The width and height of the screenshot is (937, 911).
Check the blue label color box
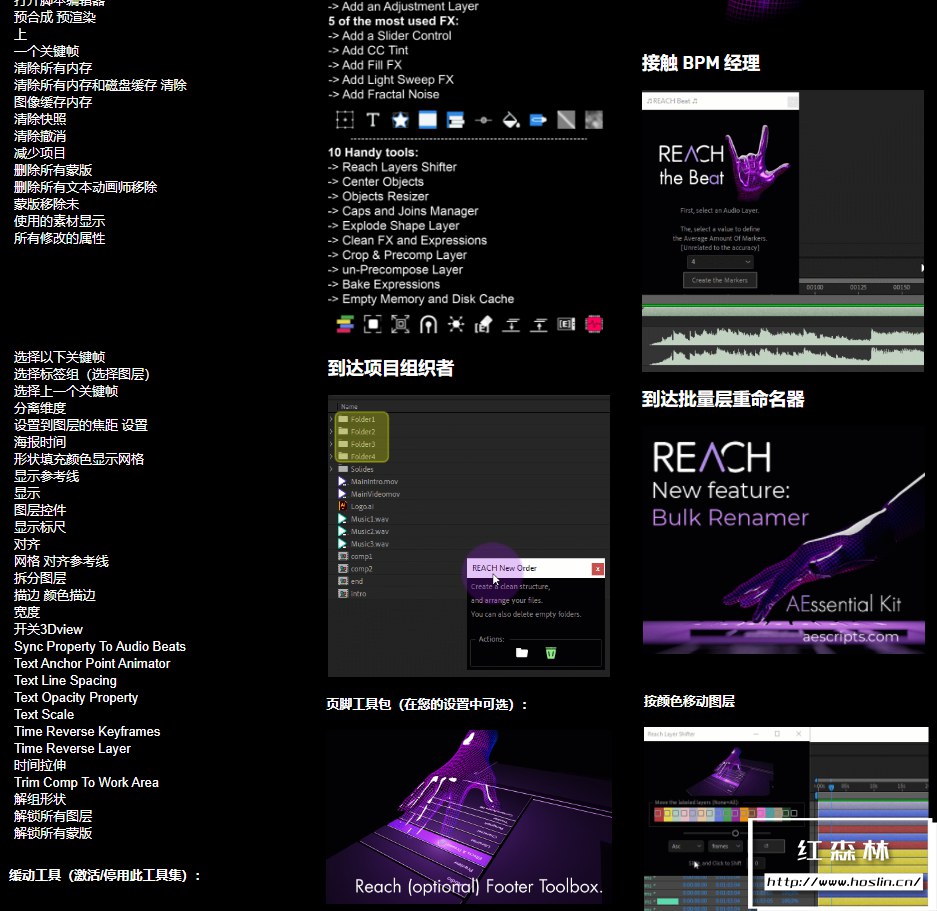click(719, 813)
